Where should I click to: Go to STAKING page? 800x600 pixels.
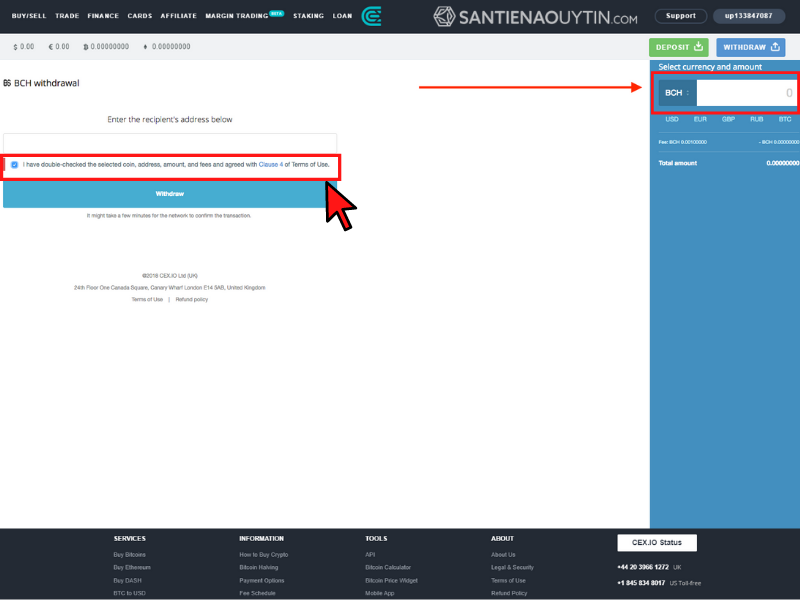tap(308, 16)
